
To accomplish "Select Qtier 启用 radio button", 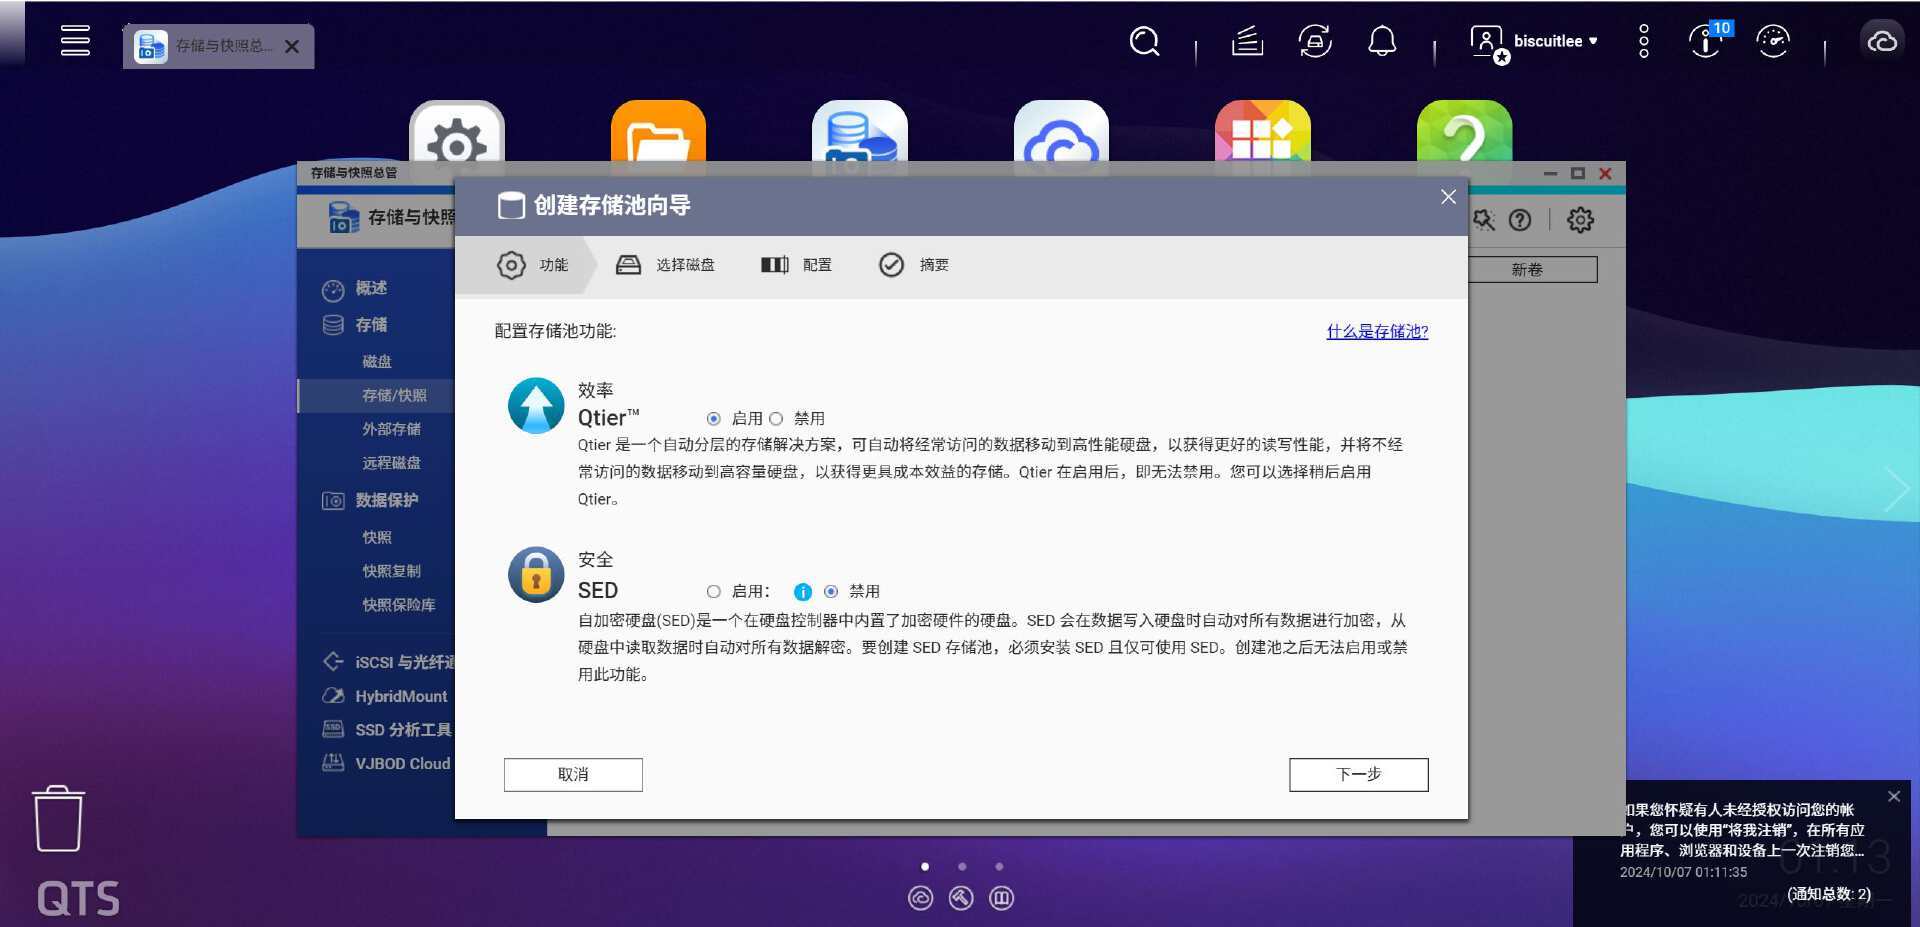I will (713, 419).
